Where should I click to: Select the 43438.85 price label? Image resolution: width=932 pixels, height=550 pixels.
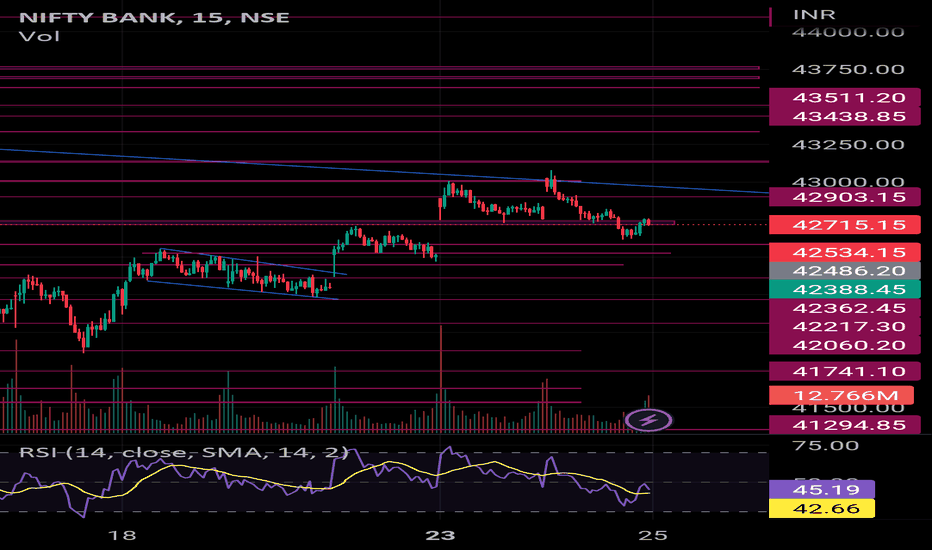pos(845,116)
